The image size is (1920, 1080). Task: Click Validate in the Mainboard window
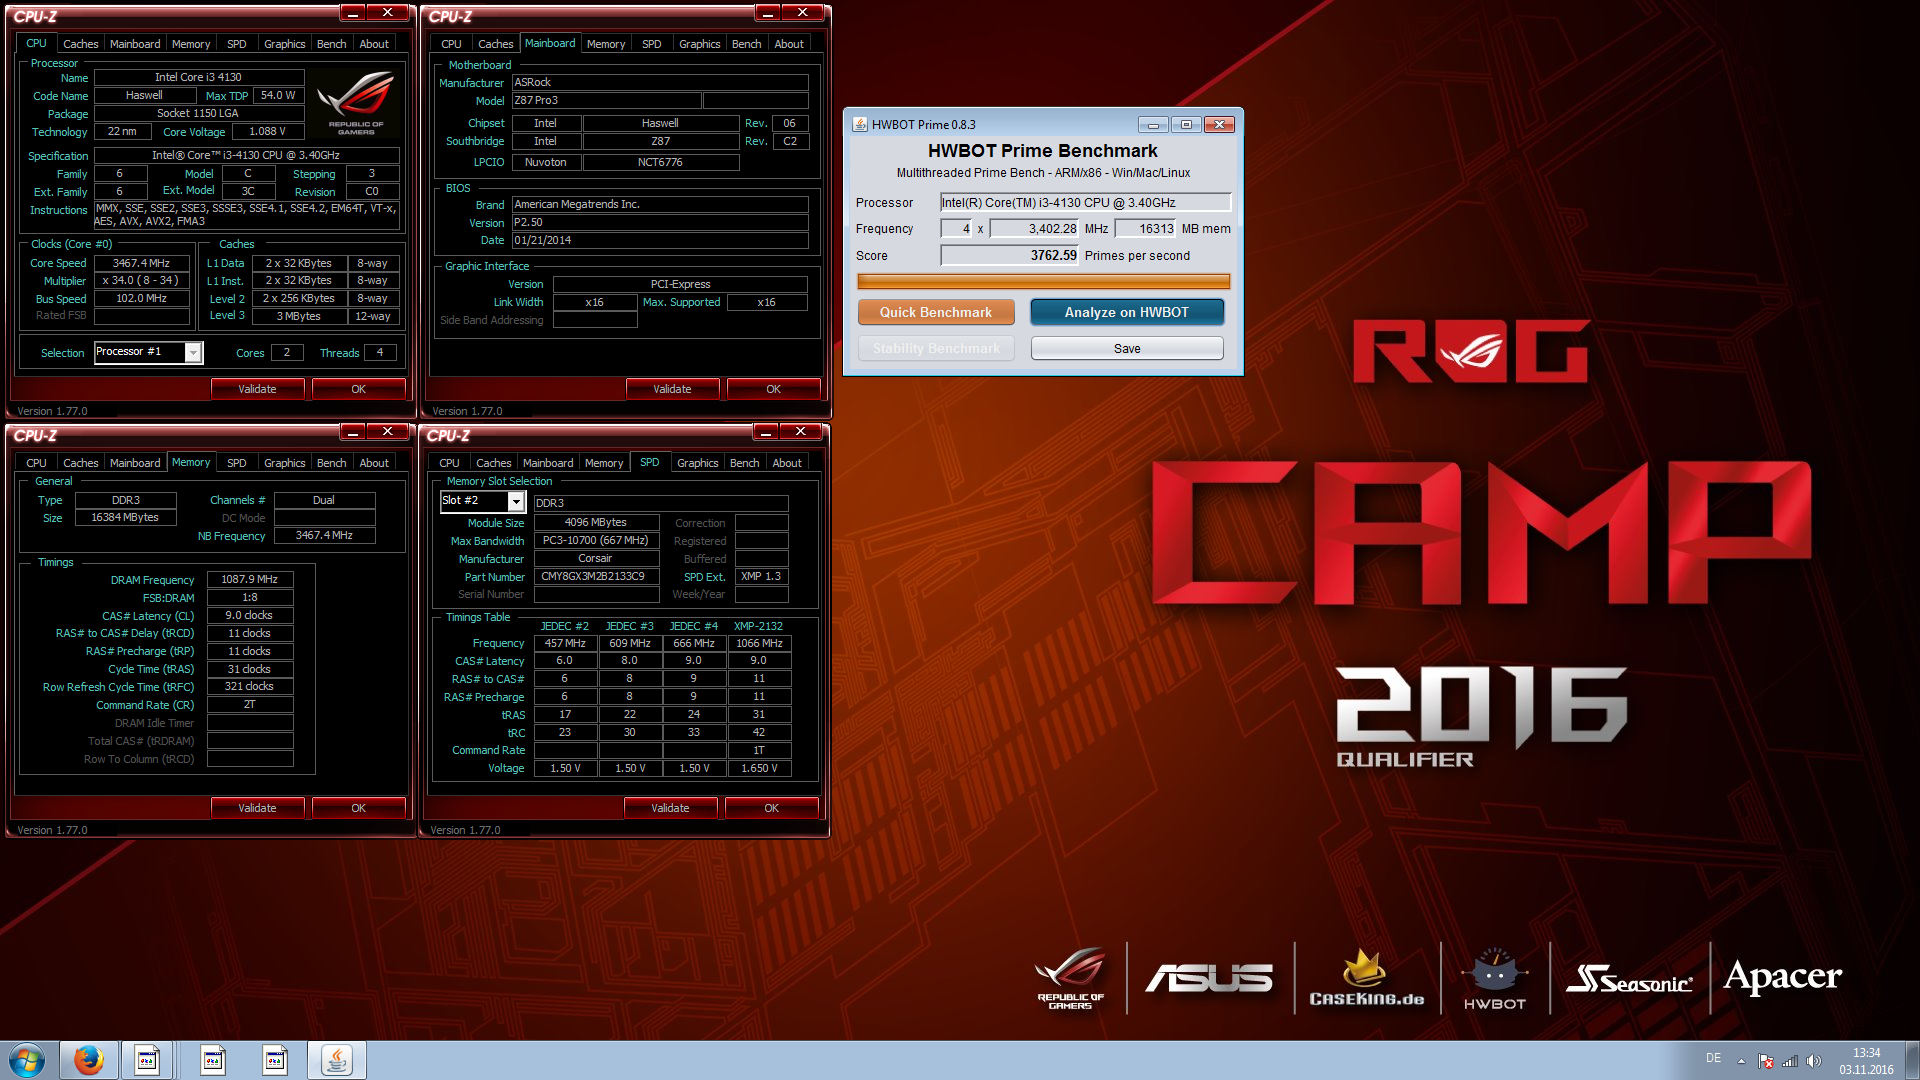click(672, 389)
